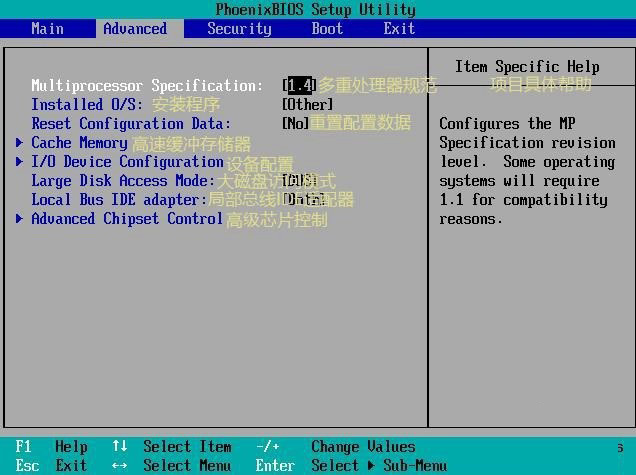
Task: Click the Item Specific Help panel heading
Action: tap(527, 67)
